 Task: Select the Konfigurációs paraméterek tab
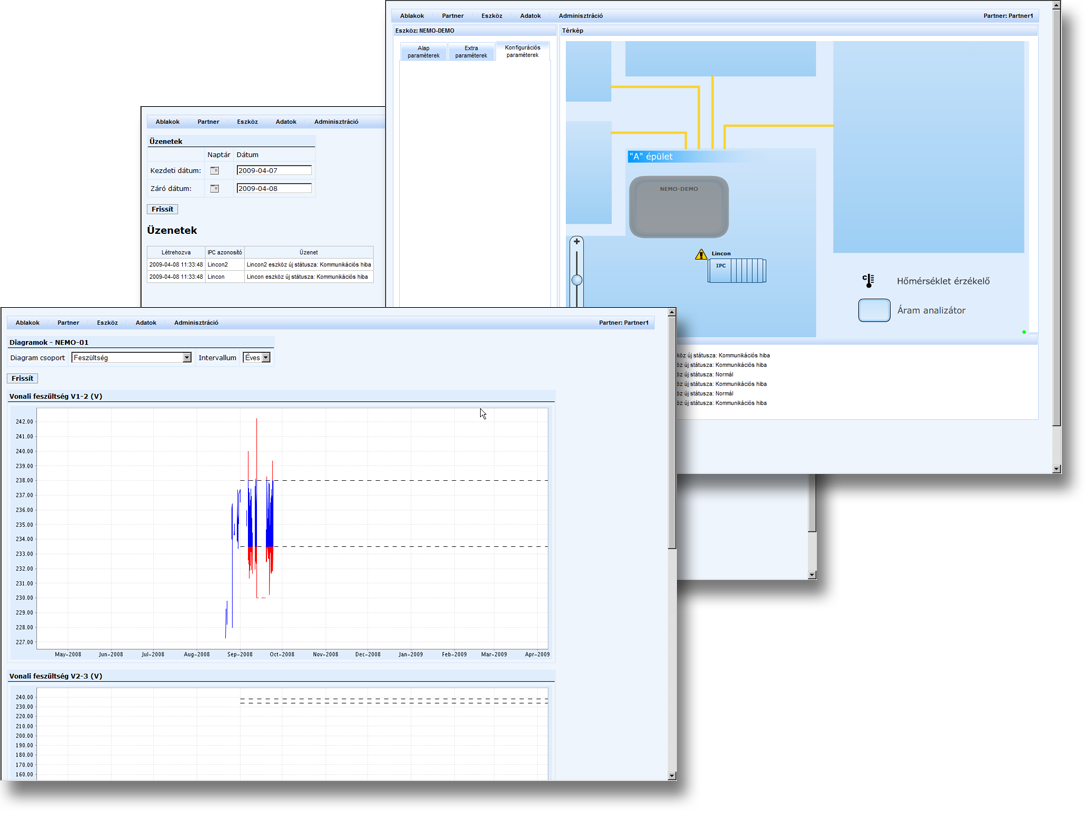click(522, 51)
